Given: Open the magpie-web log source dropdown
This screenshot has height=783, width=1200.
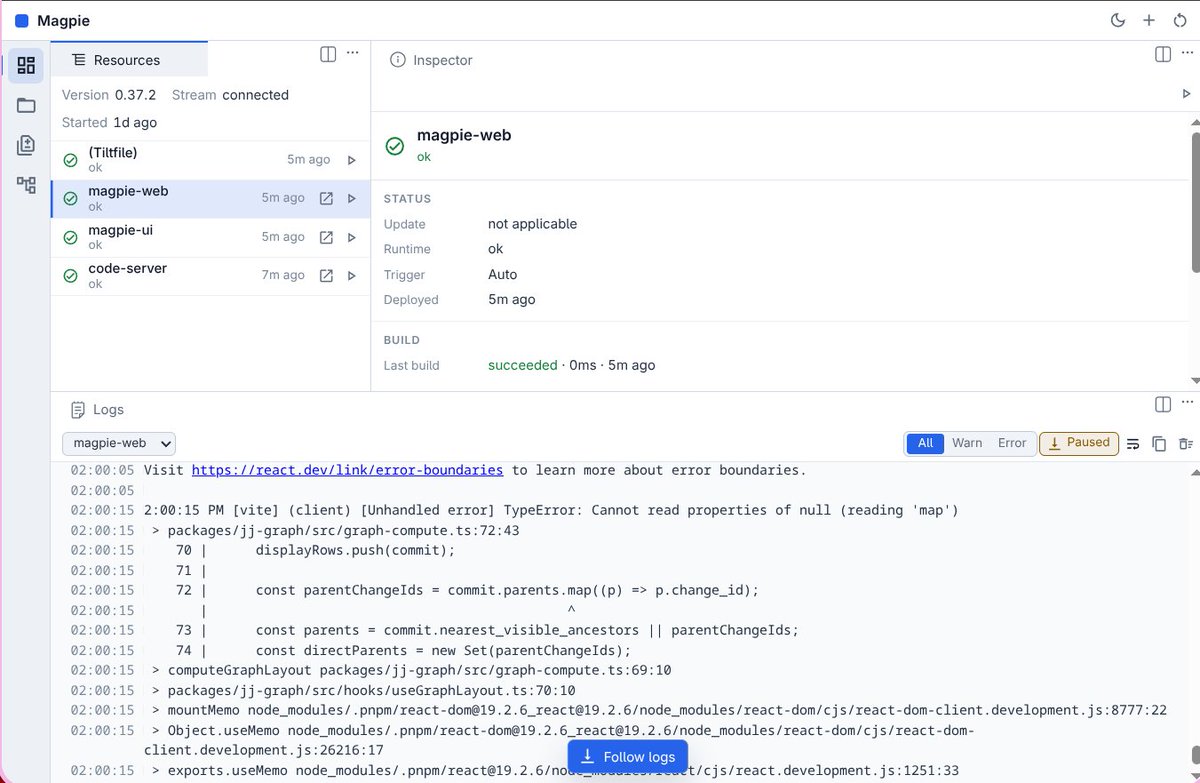Looking at the screenshot, I should pyautogui.click(x=119, y=443).
